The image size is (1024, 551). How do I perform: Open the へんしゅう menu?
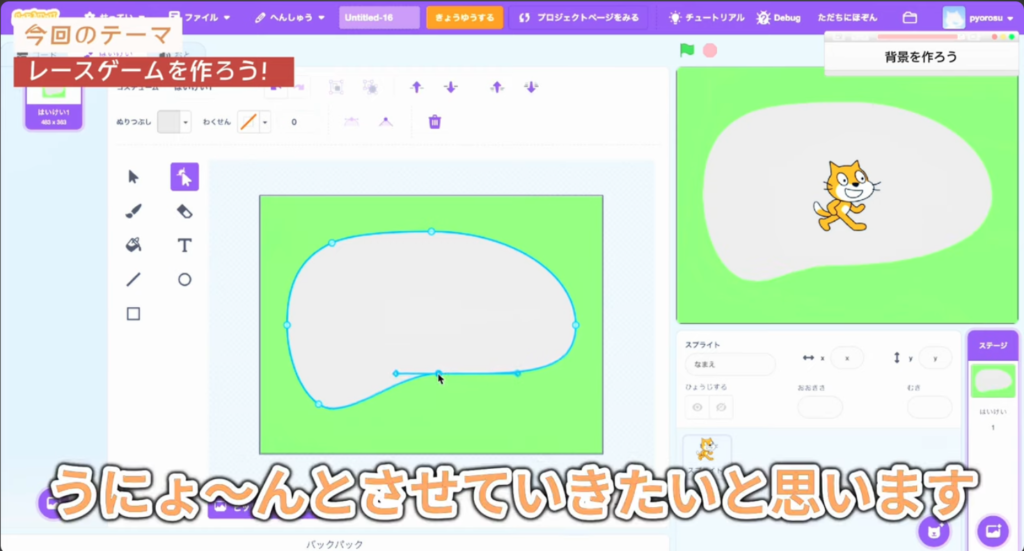(x=289, y=18)
